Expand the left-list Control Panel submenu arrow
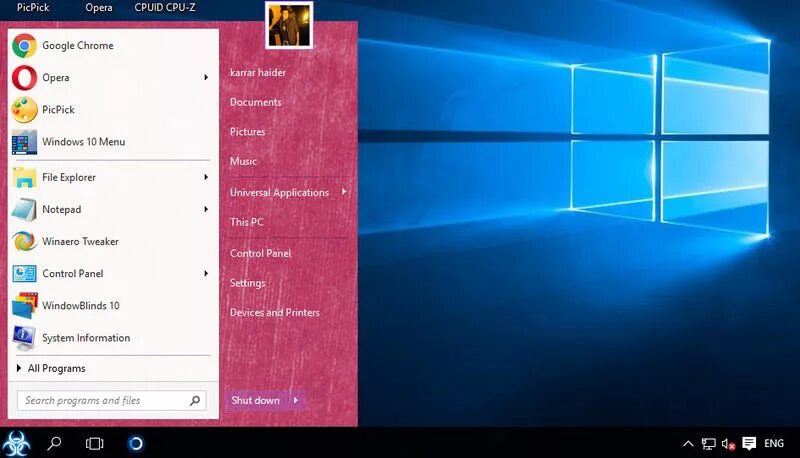 (x=206, y=273)
